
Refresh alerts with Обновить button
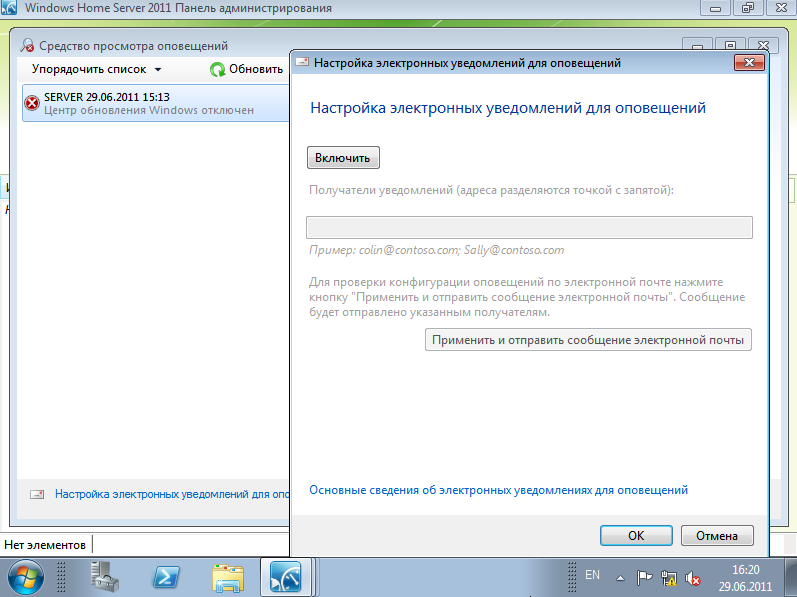(x=246, y=69)
